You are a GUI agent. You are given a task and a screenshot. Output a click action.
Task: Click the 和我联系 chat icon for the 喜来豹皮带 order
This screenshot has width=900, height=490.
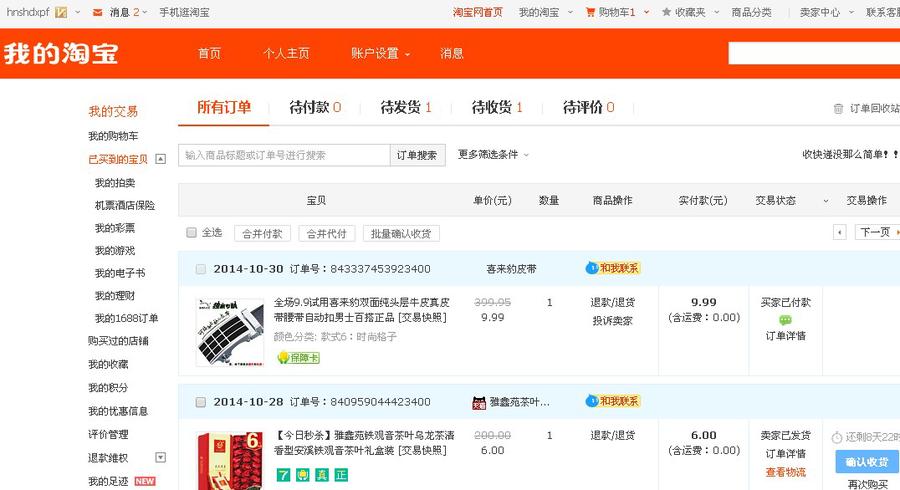point(613,268)
